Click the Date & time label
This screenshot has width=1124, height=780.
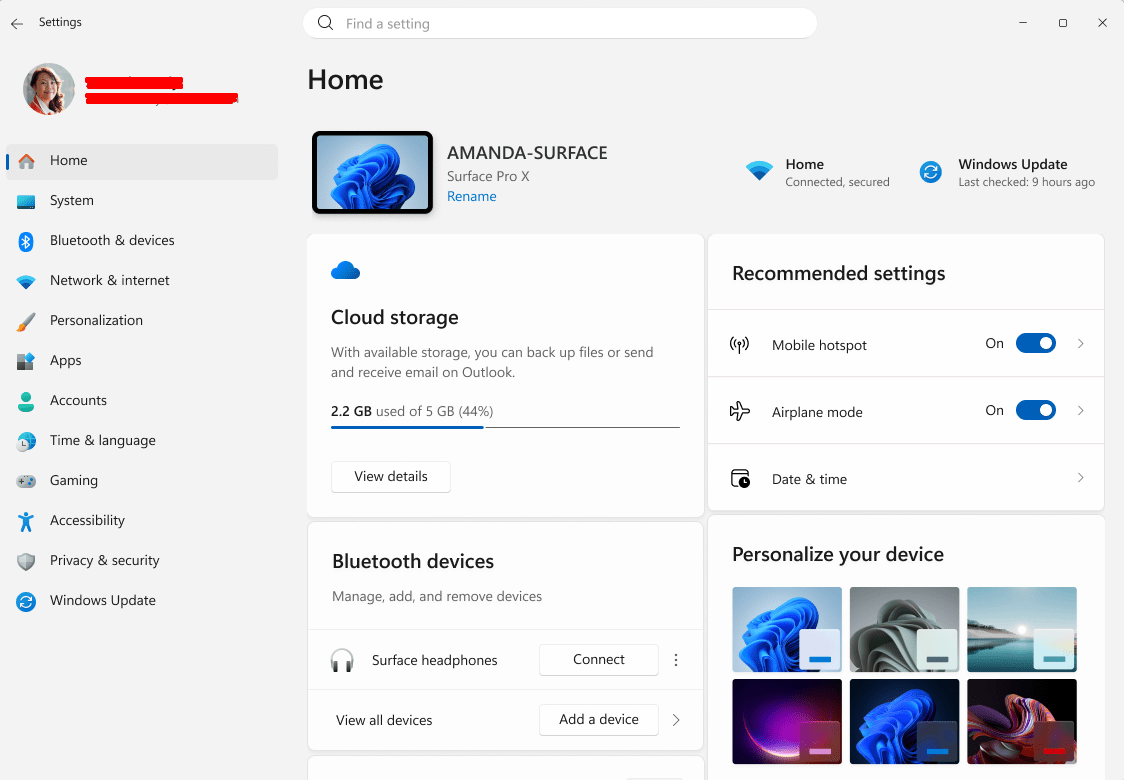(x=809, y=480)
